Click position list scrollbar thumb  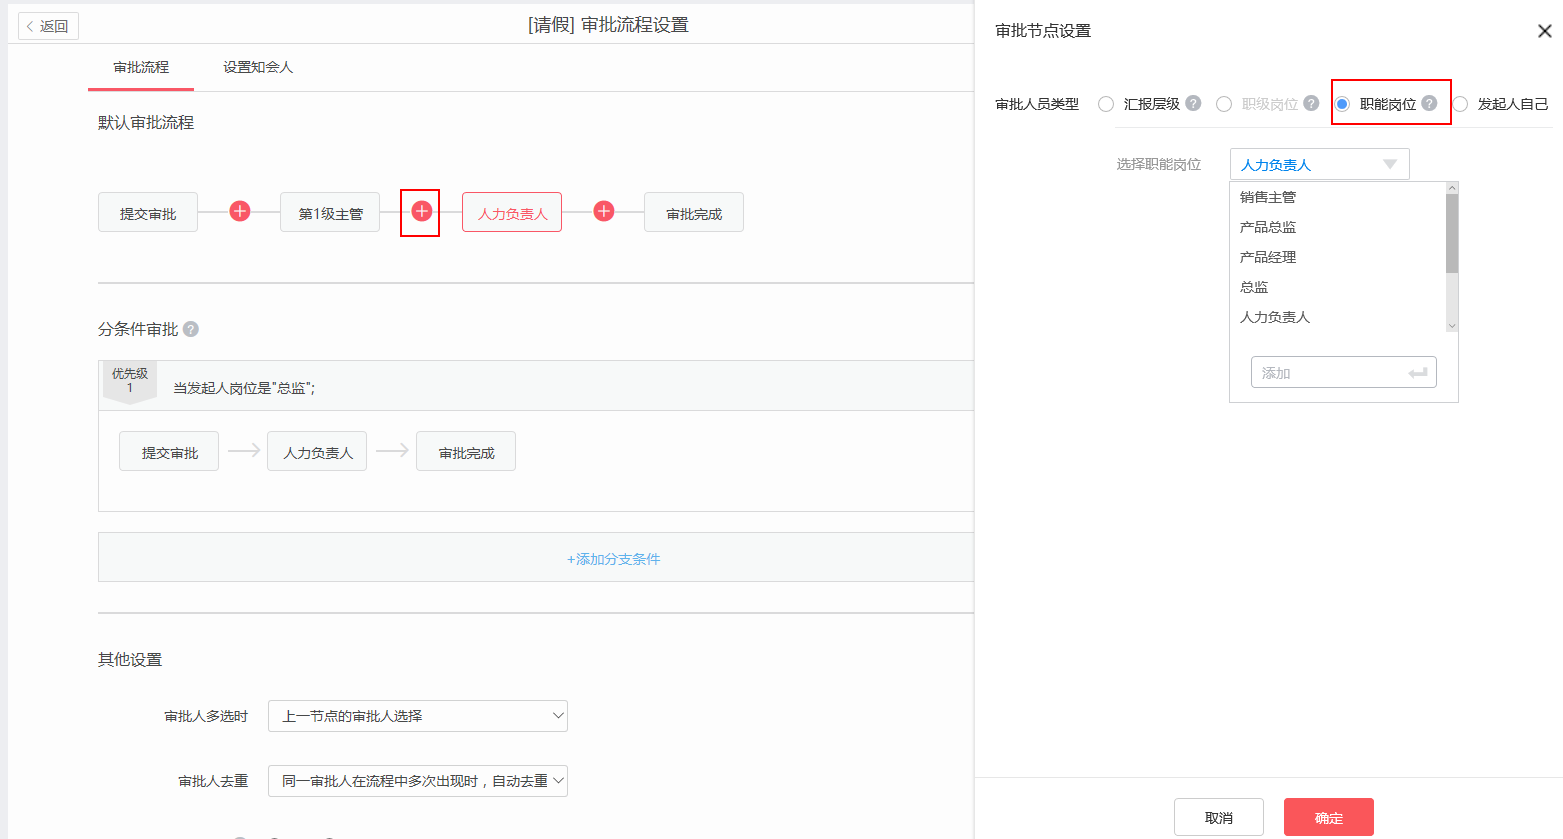(x=1452, y=233)
